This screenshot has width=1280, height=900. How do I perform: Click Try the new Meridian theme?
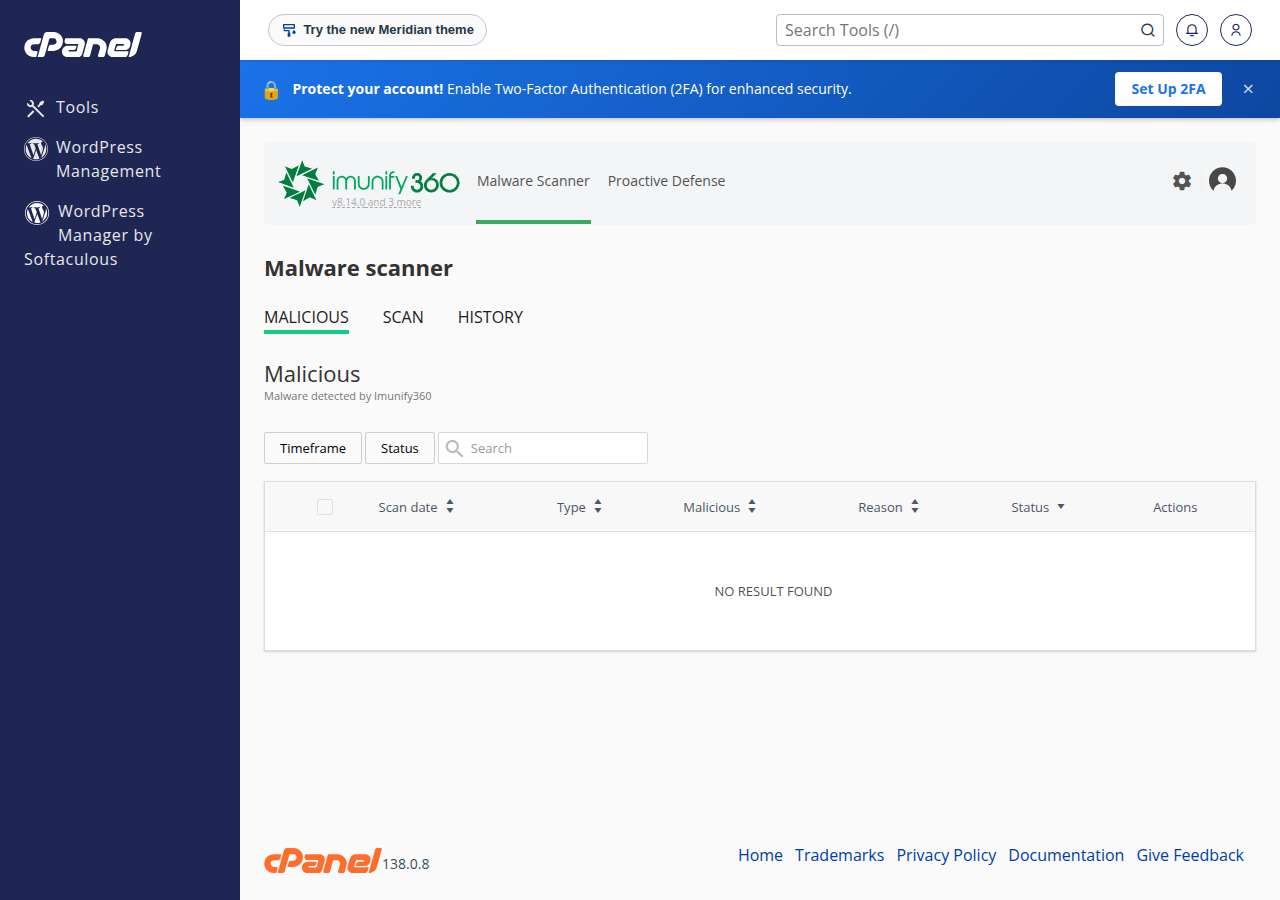click(378, 30)
